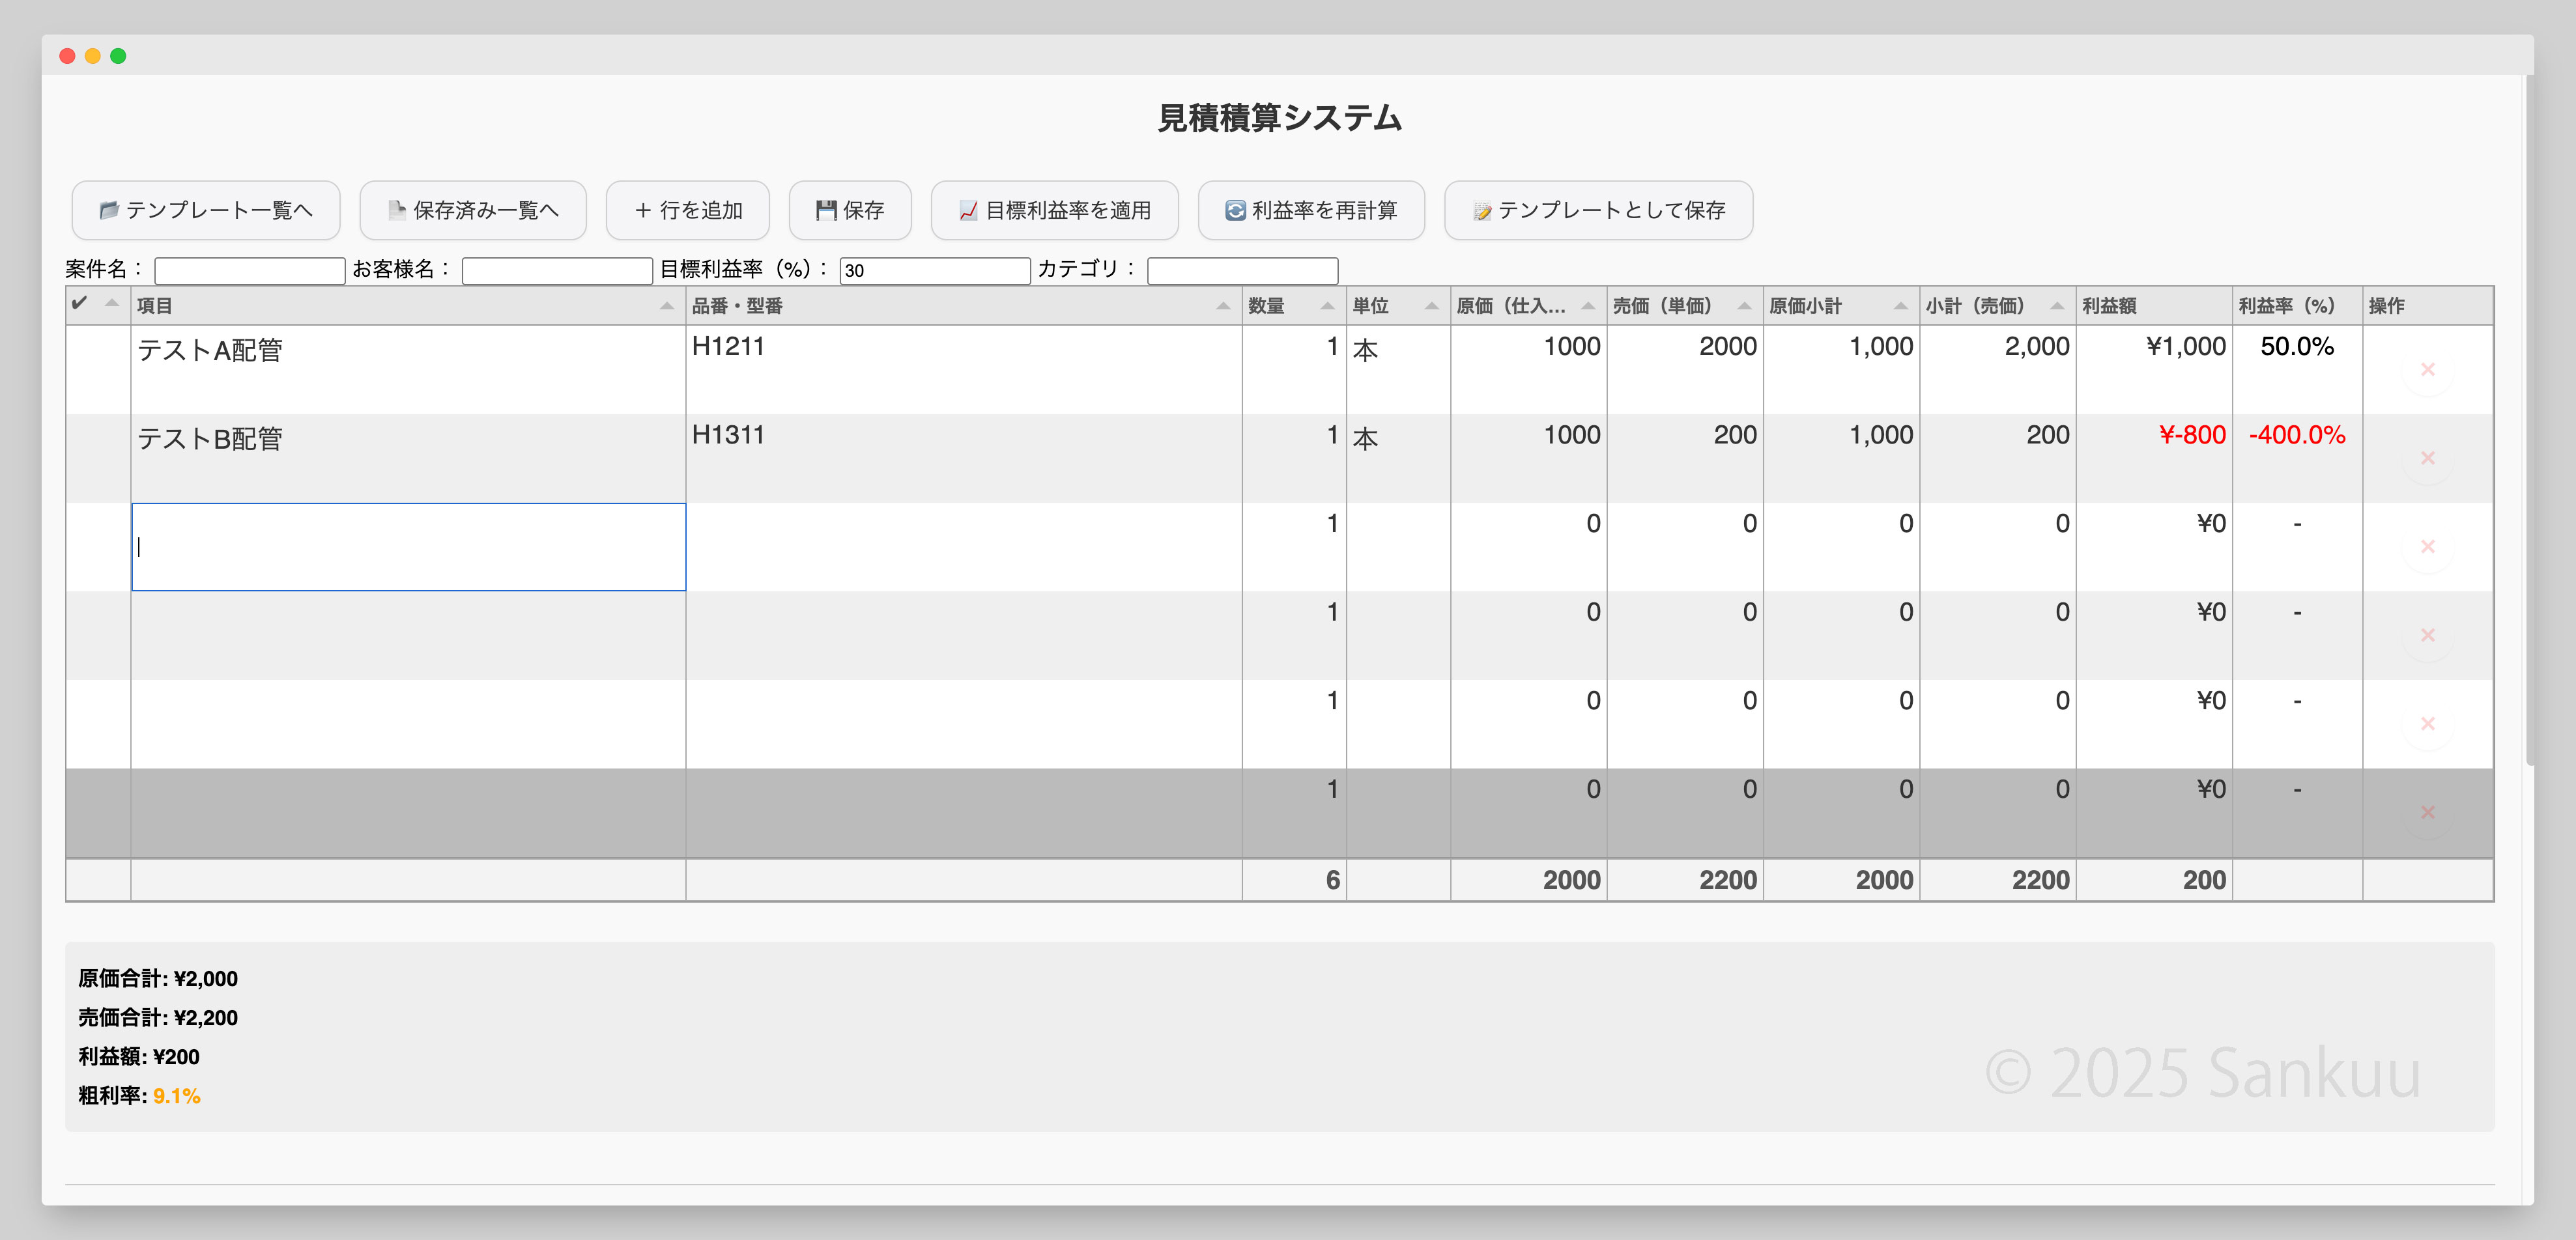Delete the テストA配管 row with its × icon

coord(2427,370)
